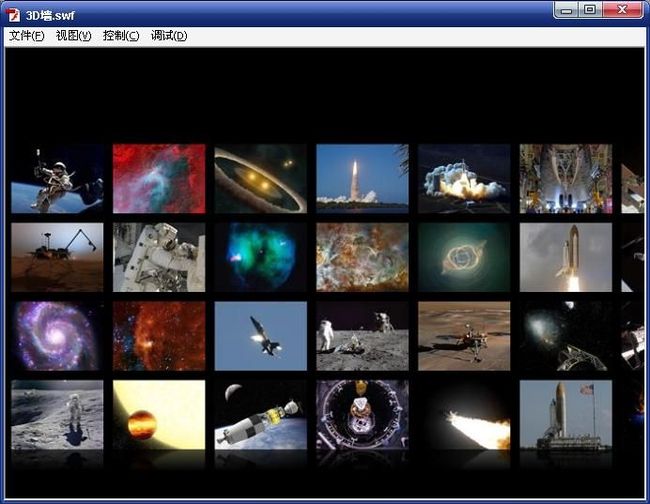This screenshot has height=504, width=650.
Task: Select the binary star dust disk thumbnail
Action: point(261,179)
